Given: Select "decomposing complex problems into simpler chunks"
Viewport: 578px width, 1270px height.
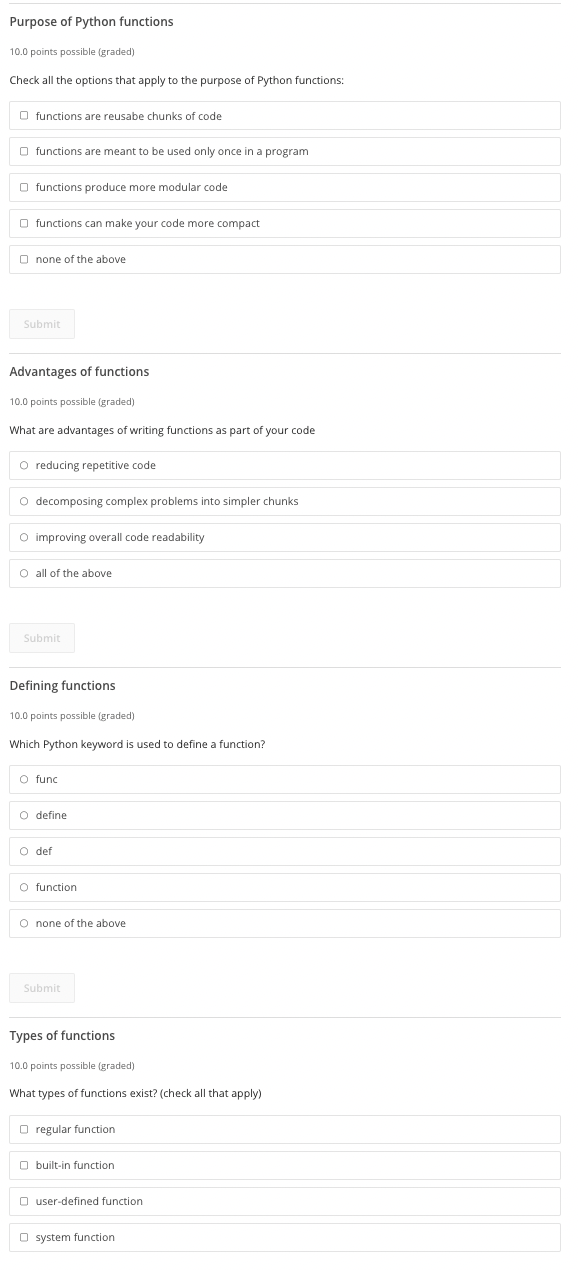Looking at the screenshot, I should [x=24, y=501].
